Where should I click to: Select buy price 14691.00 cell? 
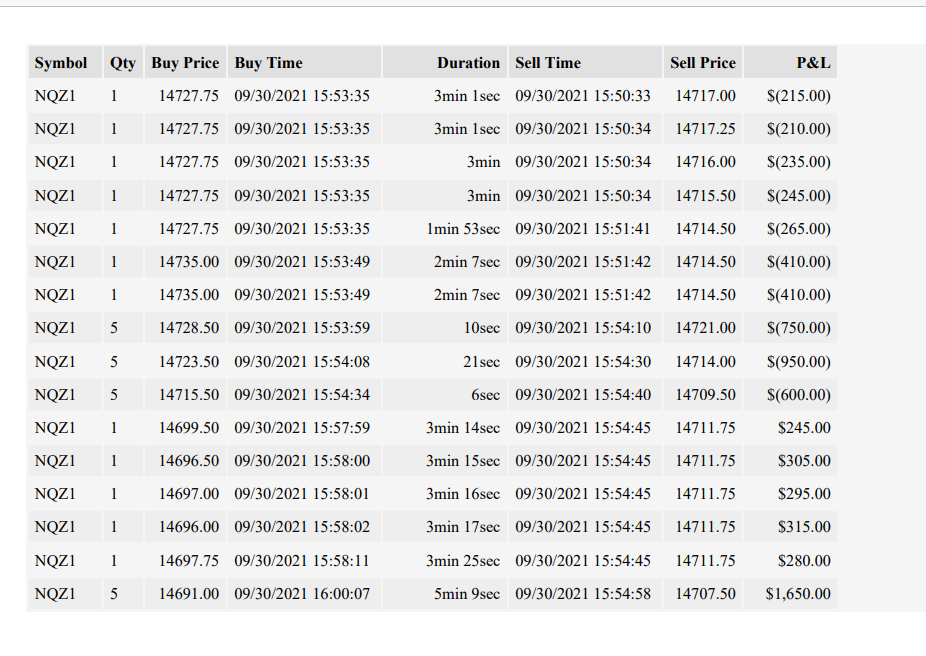coord(185,593)
